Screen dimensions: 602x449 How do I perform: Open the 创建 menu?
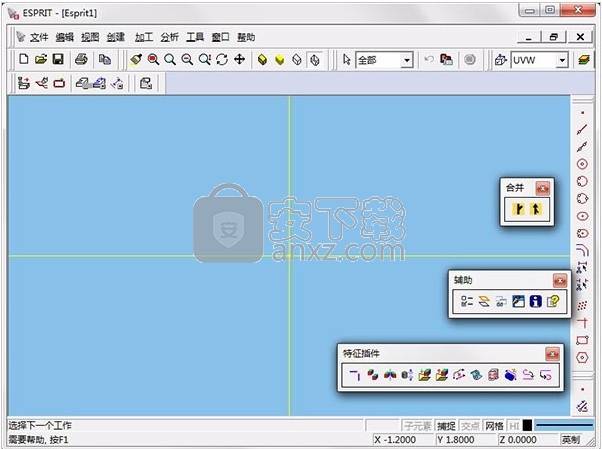pos(116,37)
